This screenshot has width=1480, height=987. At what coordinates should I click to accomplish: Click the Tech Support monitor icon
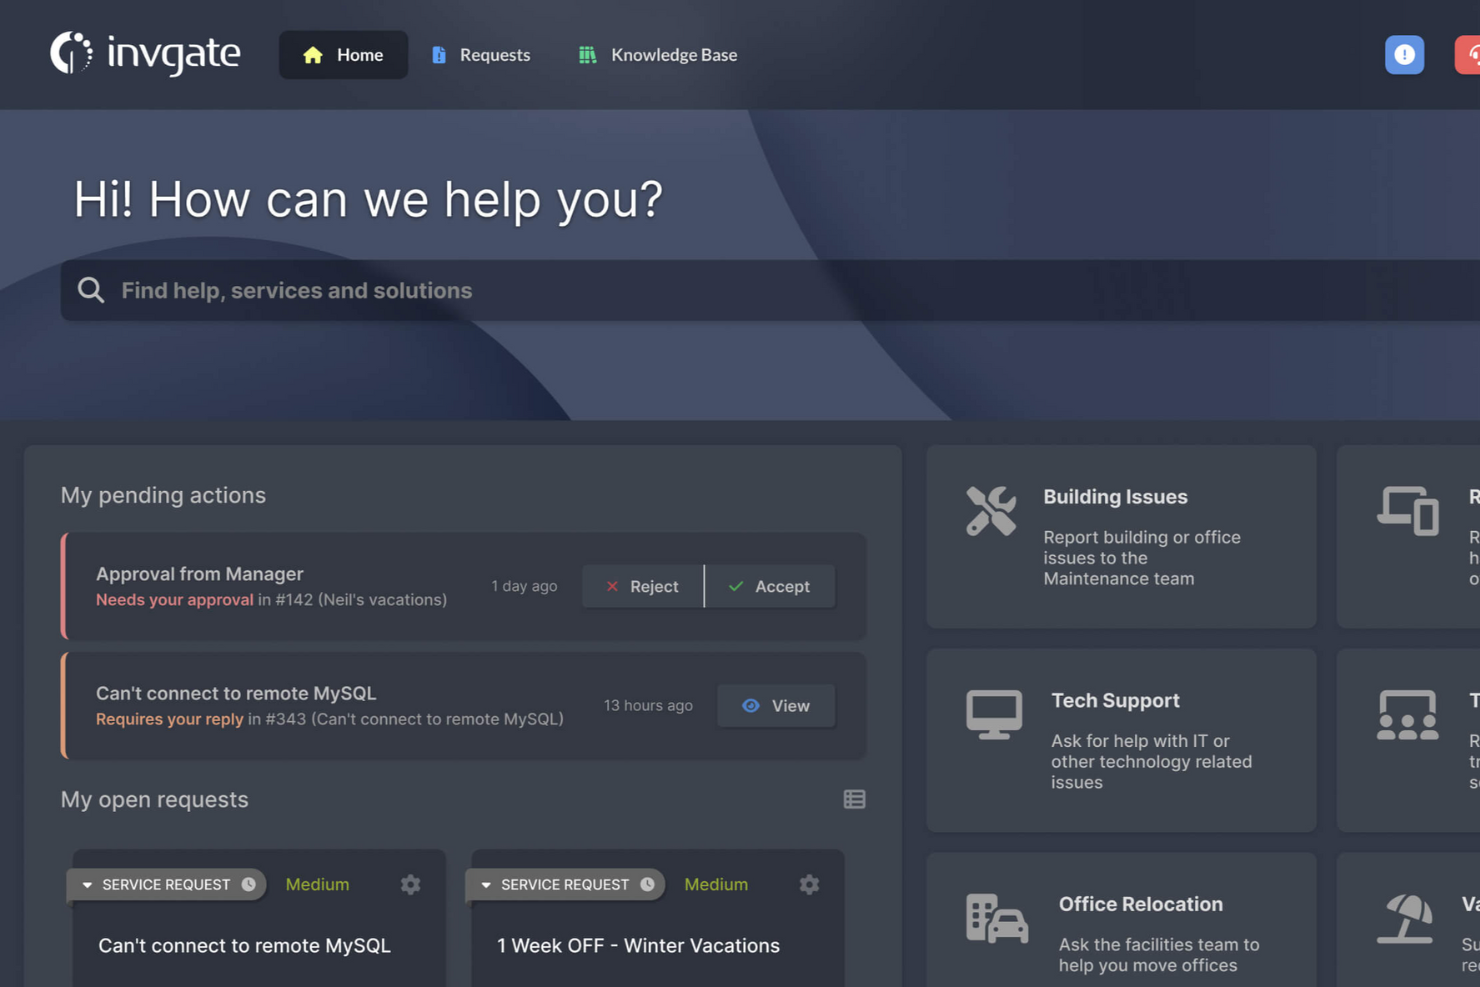point(993,713)
